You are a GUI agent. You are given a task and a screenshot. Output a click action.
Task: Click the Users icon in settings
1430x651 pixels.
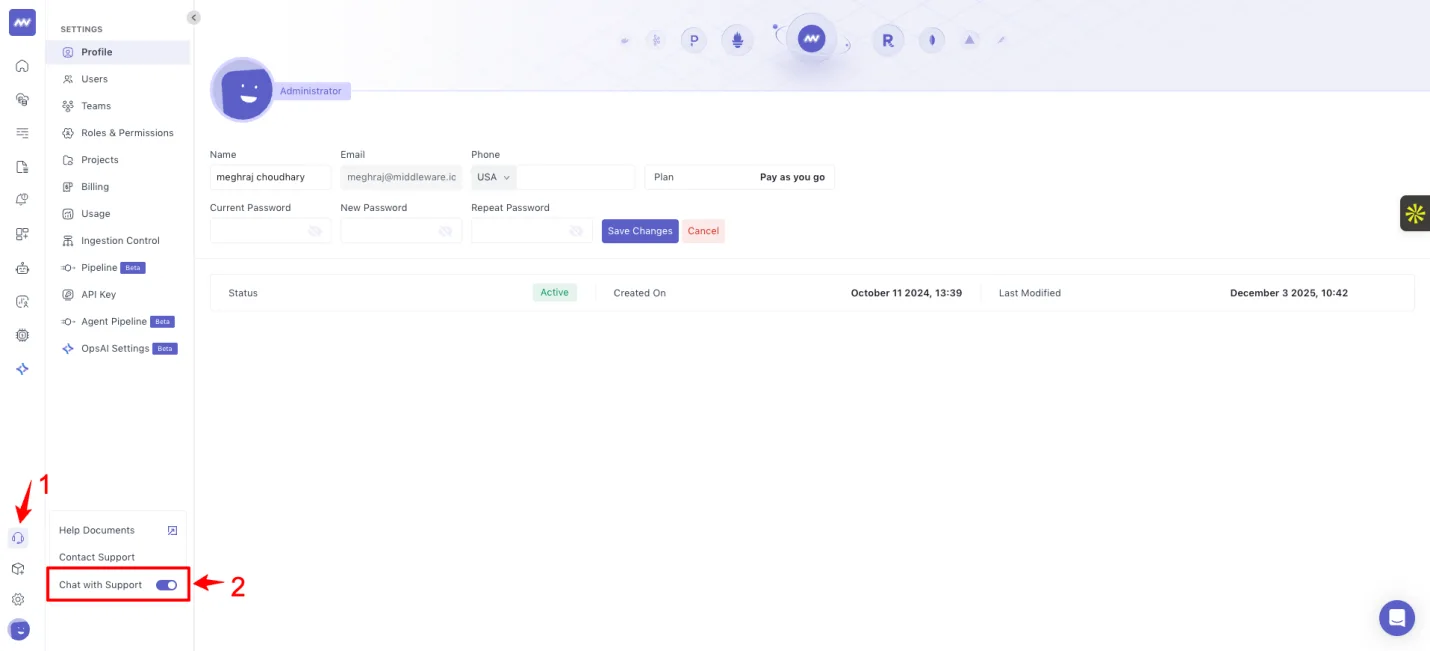pyautogui.click(x=68, y=79)
